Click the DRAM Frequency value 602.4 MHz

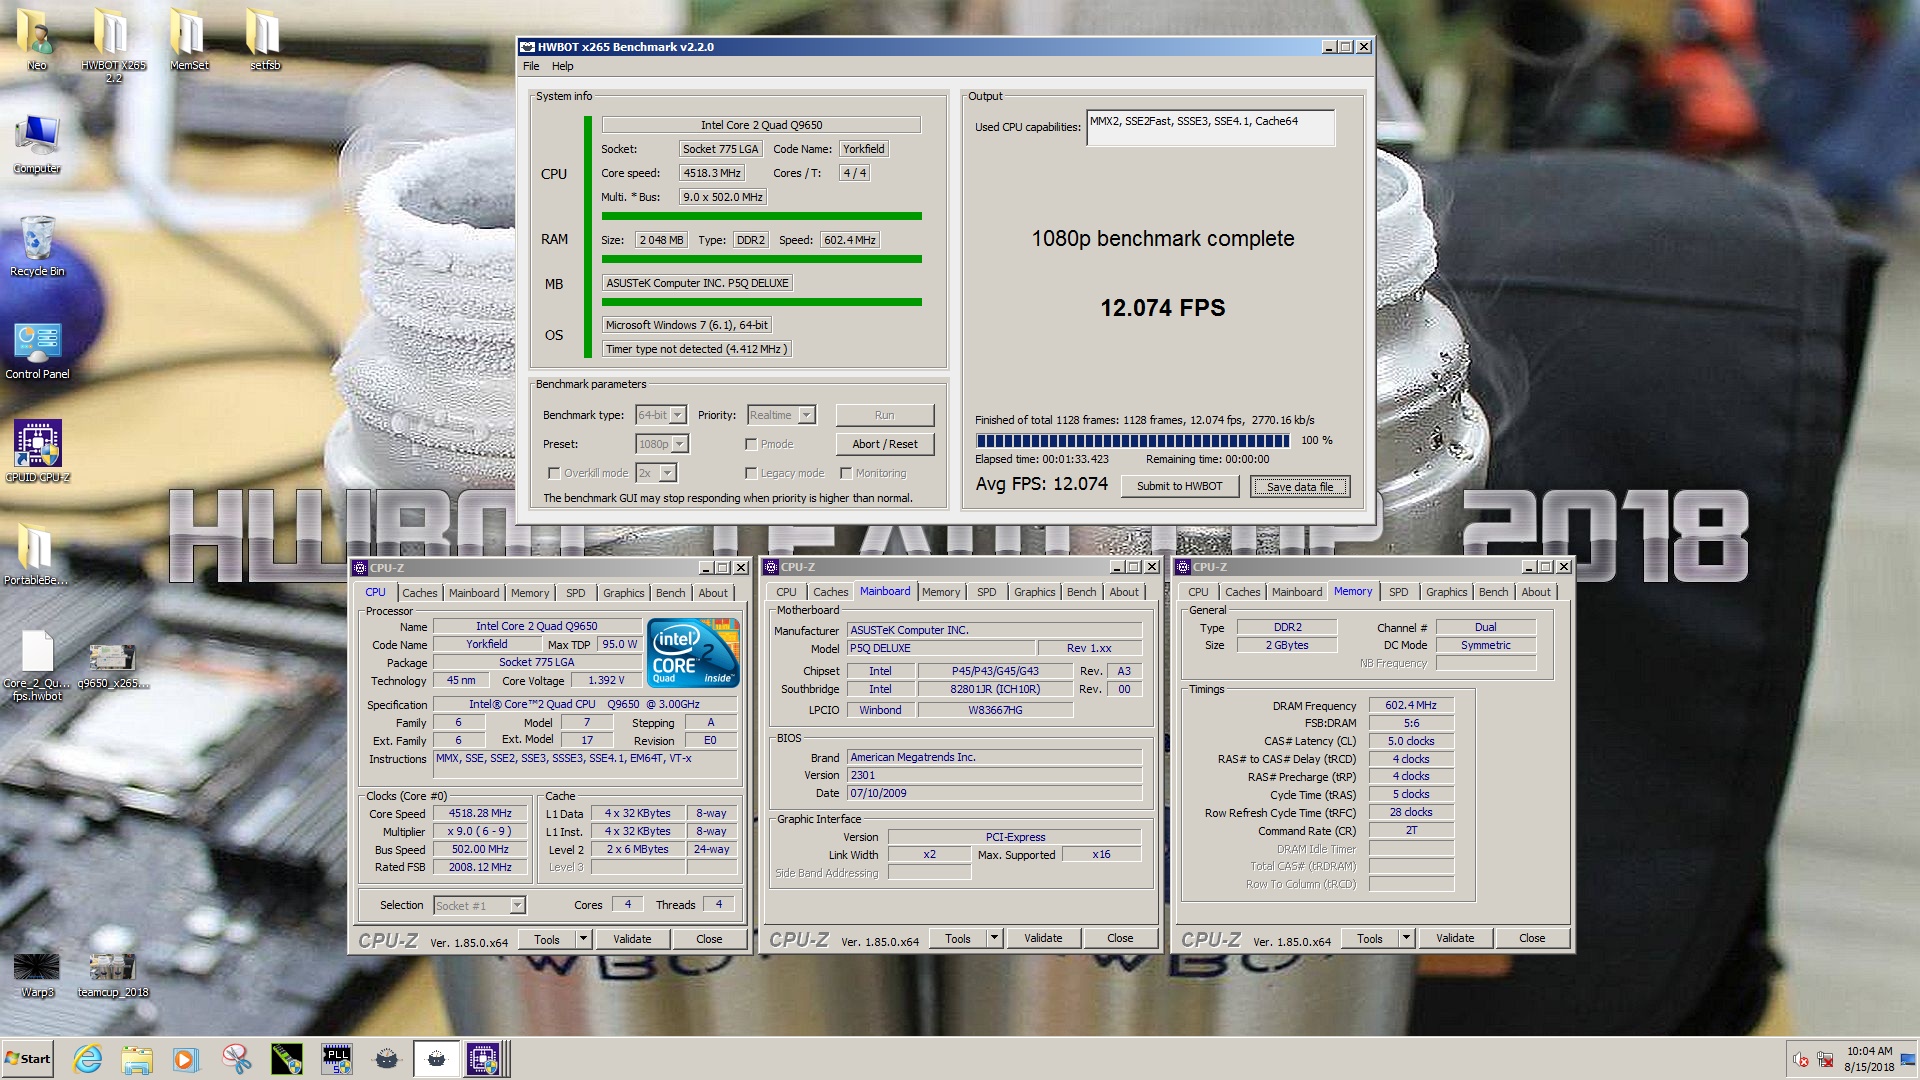tap(1411, 706)
